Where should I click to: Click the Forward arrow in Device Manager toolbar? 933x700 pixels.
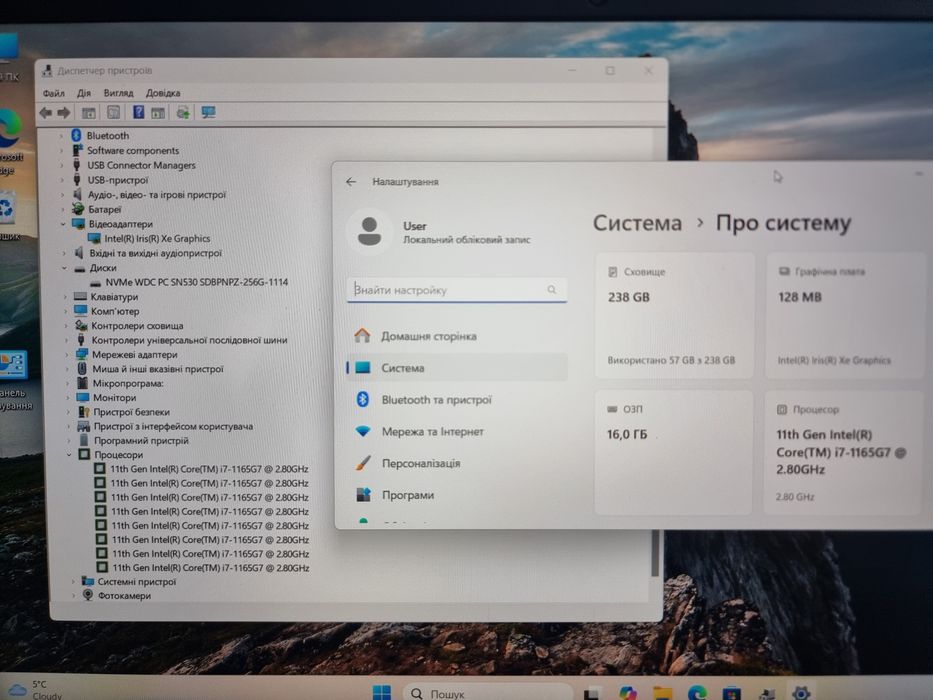[x=64, y=112]
